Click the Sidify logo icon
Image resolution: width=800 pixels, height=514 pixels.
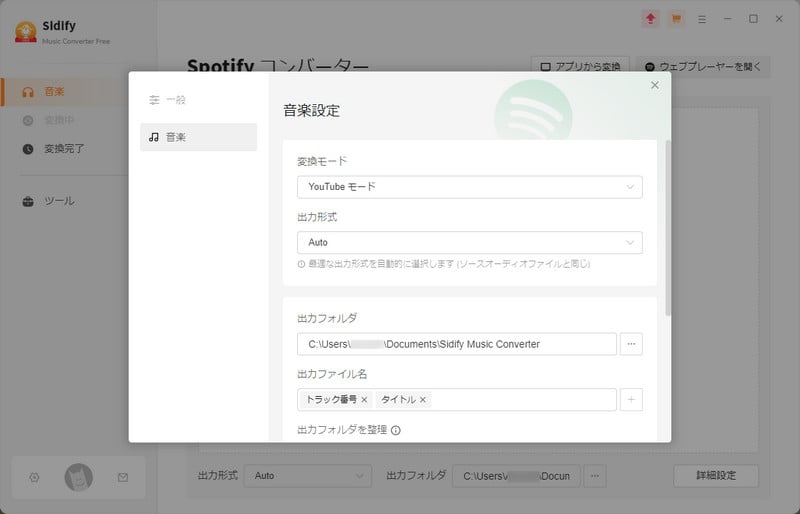(x=26, y=32)
